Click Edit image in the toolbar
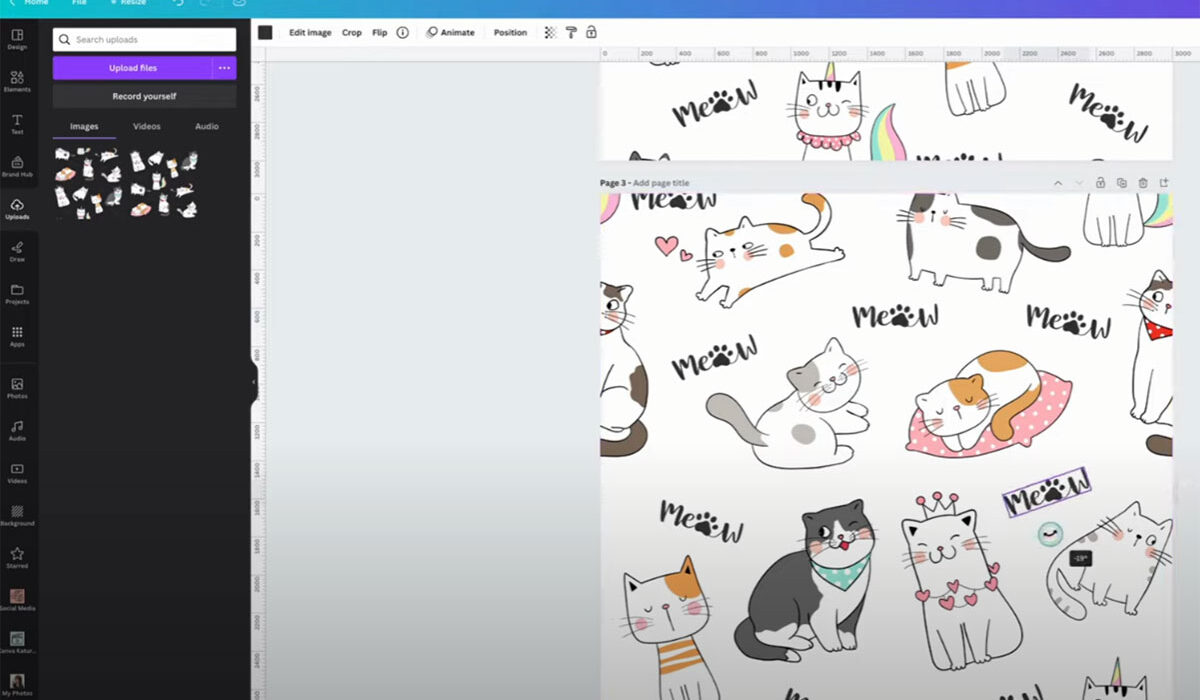1200x700 pixels. point(310,32)
